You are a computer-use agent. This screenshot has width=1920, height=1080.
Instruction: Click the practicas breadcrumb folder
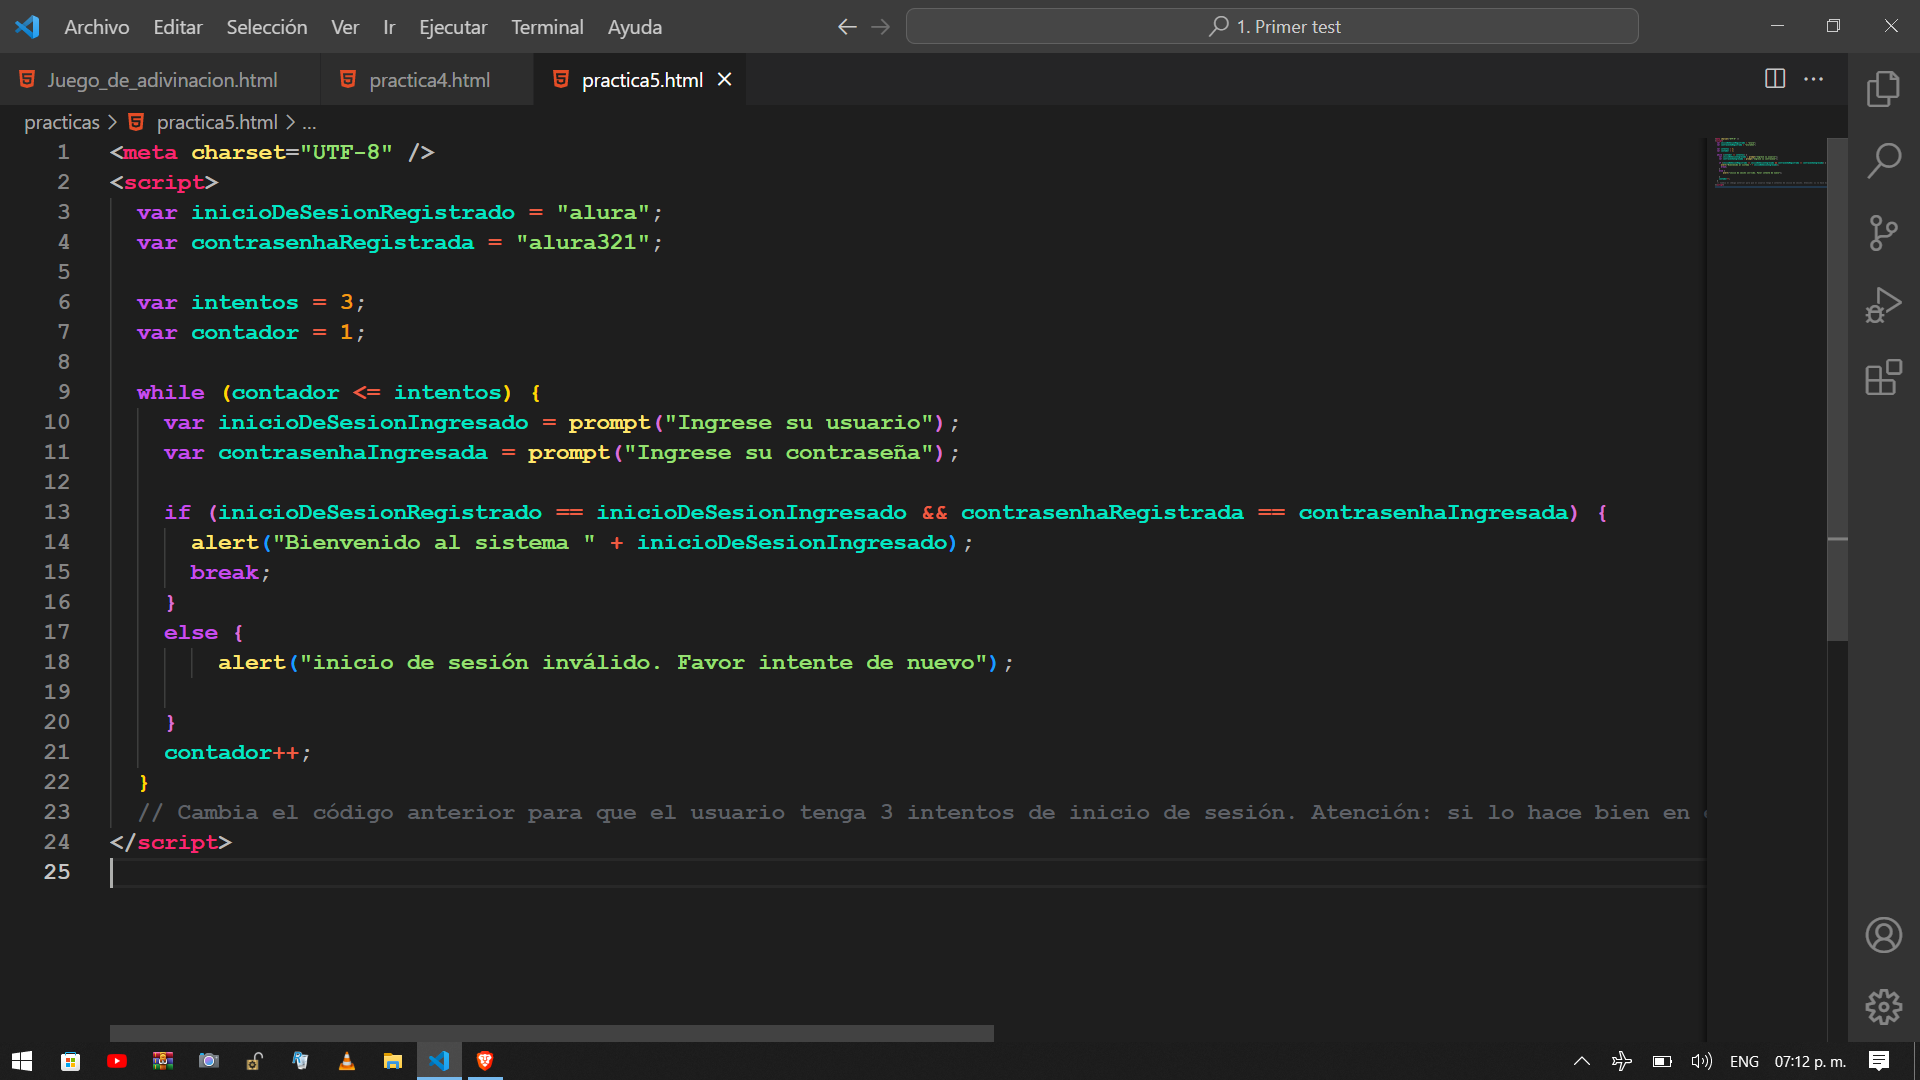click(x=62, y=122)
